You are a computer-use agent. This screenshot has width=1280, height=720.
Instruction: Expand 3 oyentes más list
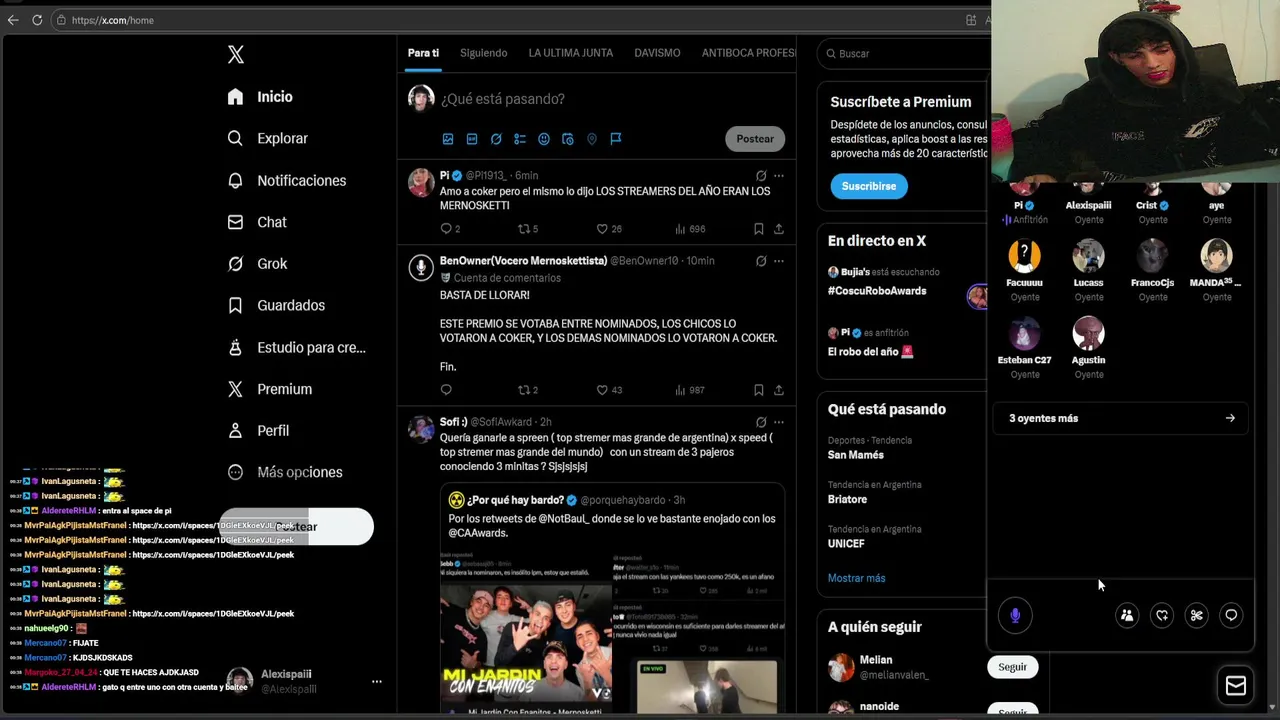(x=1121, y=418)
